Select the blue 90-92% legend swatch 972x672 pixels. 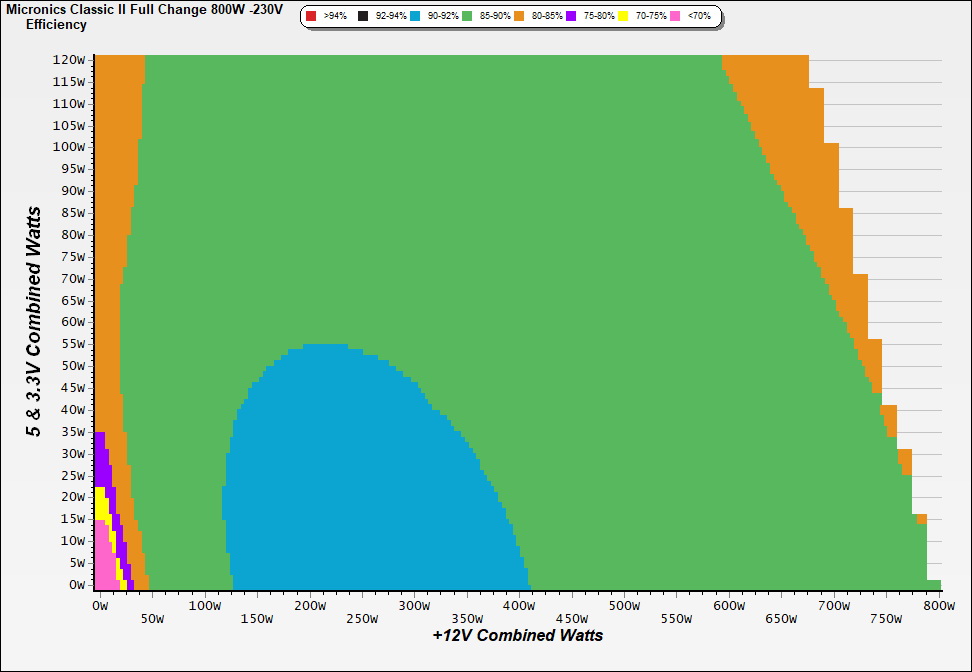click(414, 17)
